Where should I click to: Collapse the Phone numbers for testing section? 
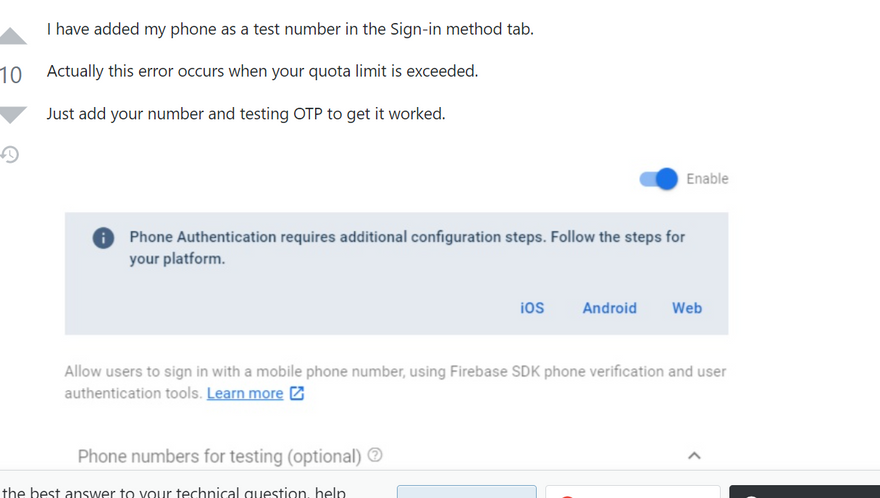pyautogui.click(x=694, y=455)
